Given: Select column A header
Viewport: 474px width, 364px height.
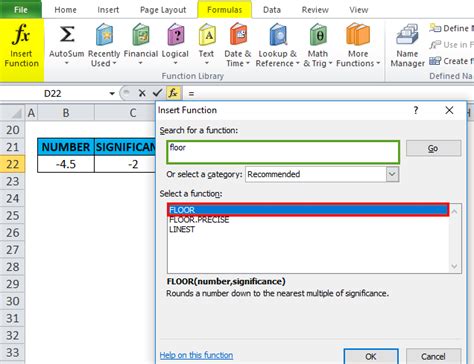Looking at the screenshot, I should pyautogui.click(x=31, y=113).
